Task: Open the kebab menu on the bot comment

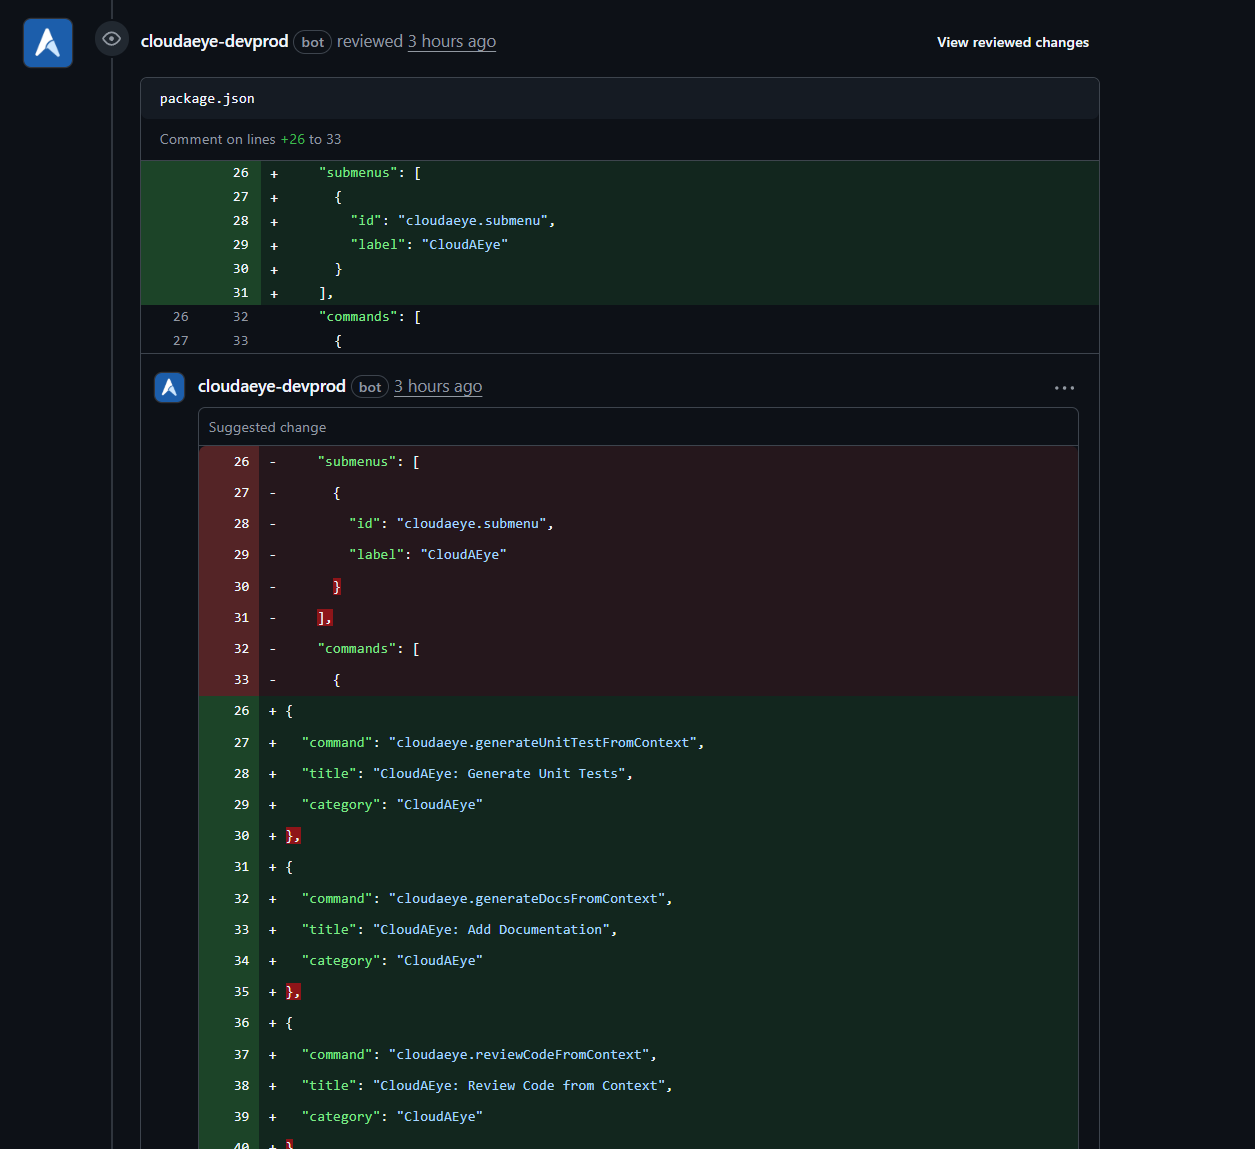Action: [1064, 387]
